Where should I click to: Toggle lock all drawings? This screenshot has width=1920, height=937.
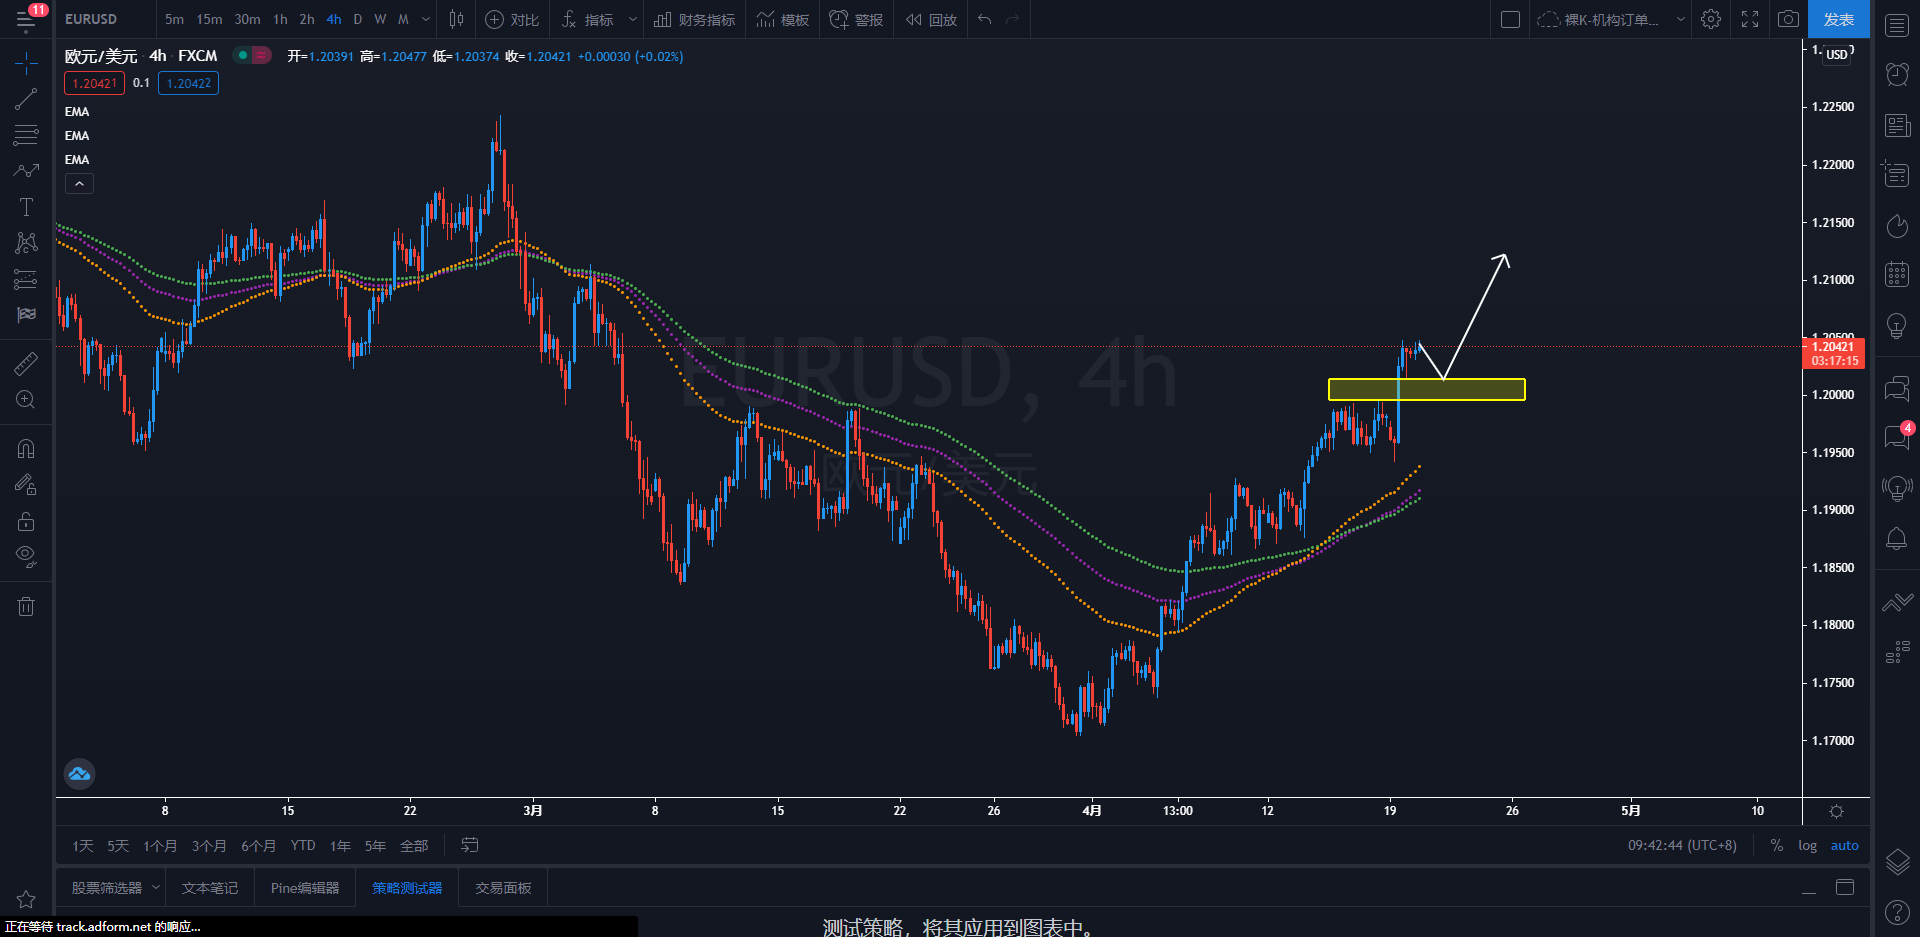pos(26,521)
